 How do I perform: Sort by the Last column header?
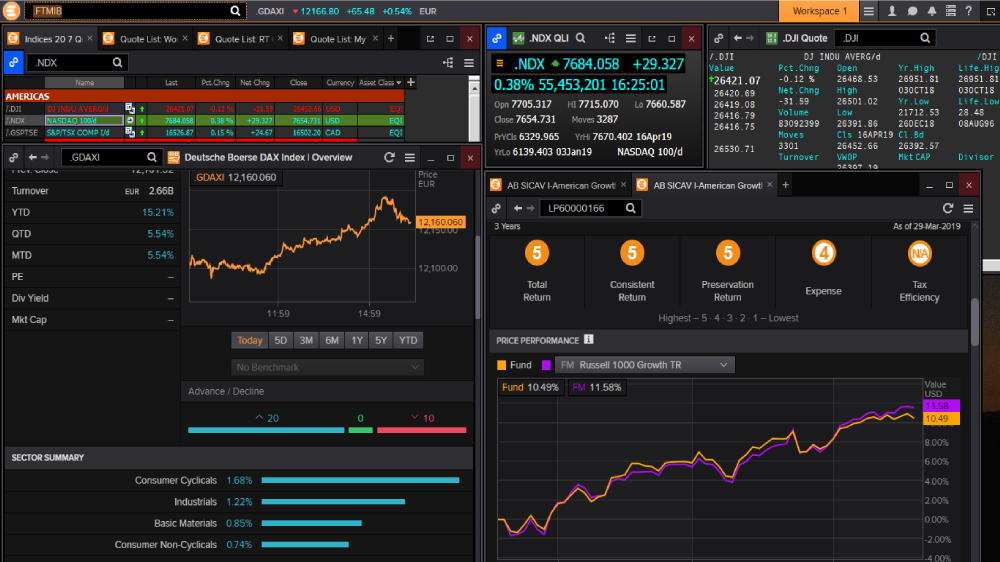(171, 82)
